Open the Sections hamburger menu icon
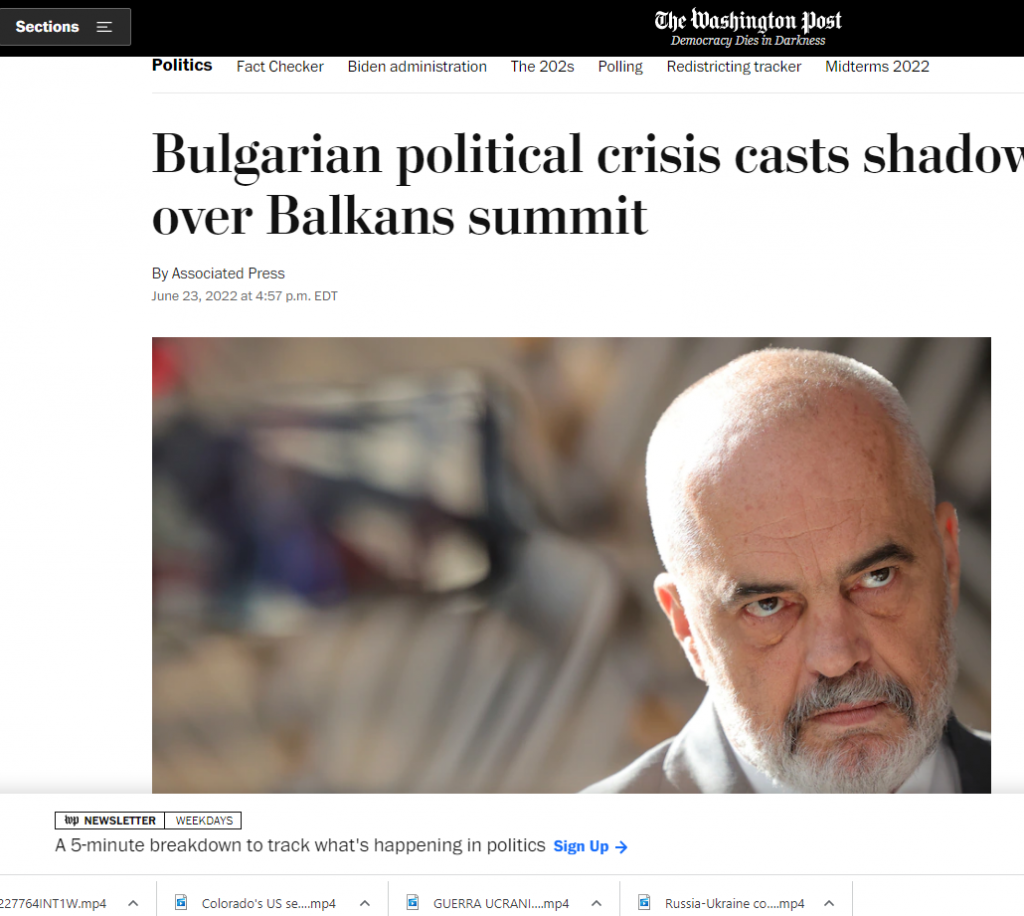The width and height of the screenshot is (1024, 916). 104,27
